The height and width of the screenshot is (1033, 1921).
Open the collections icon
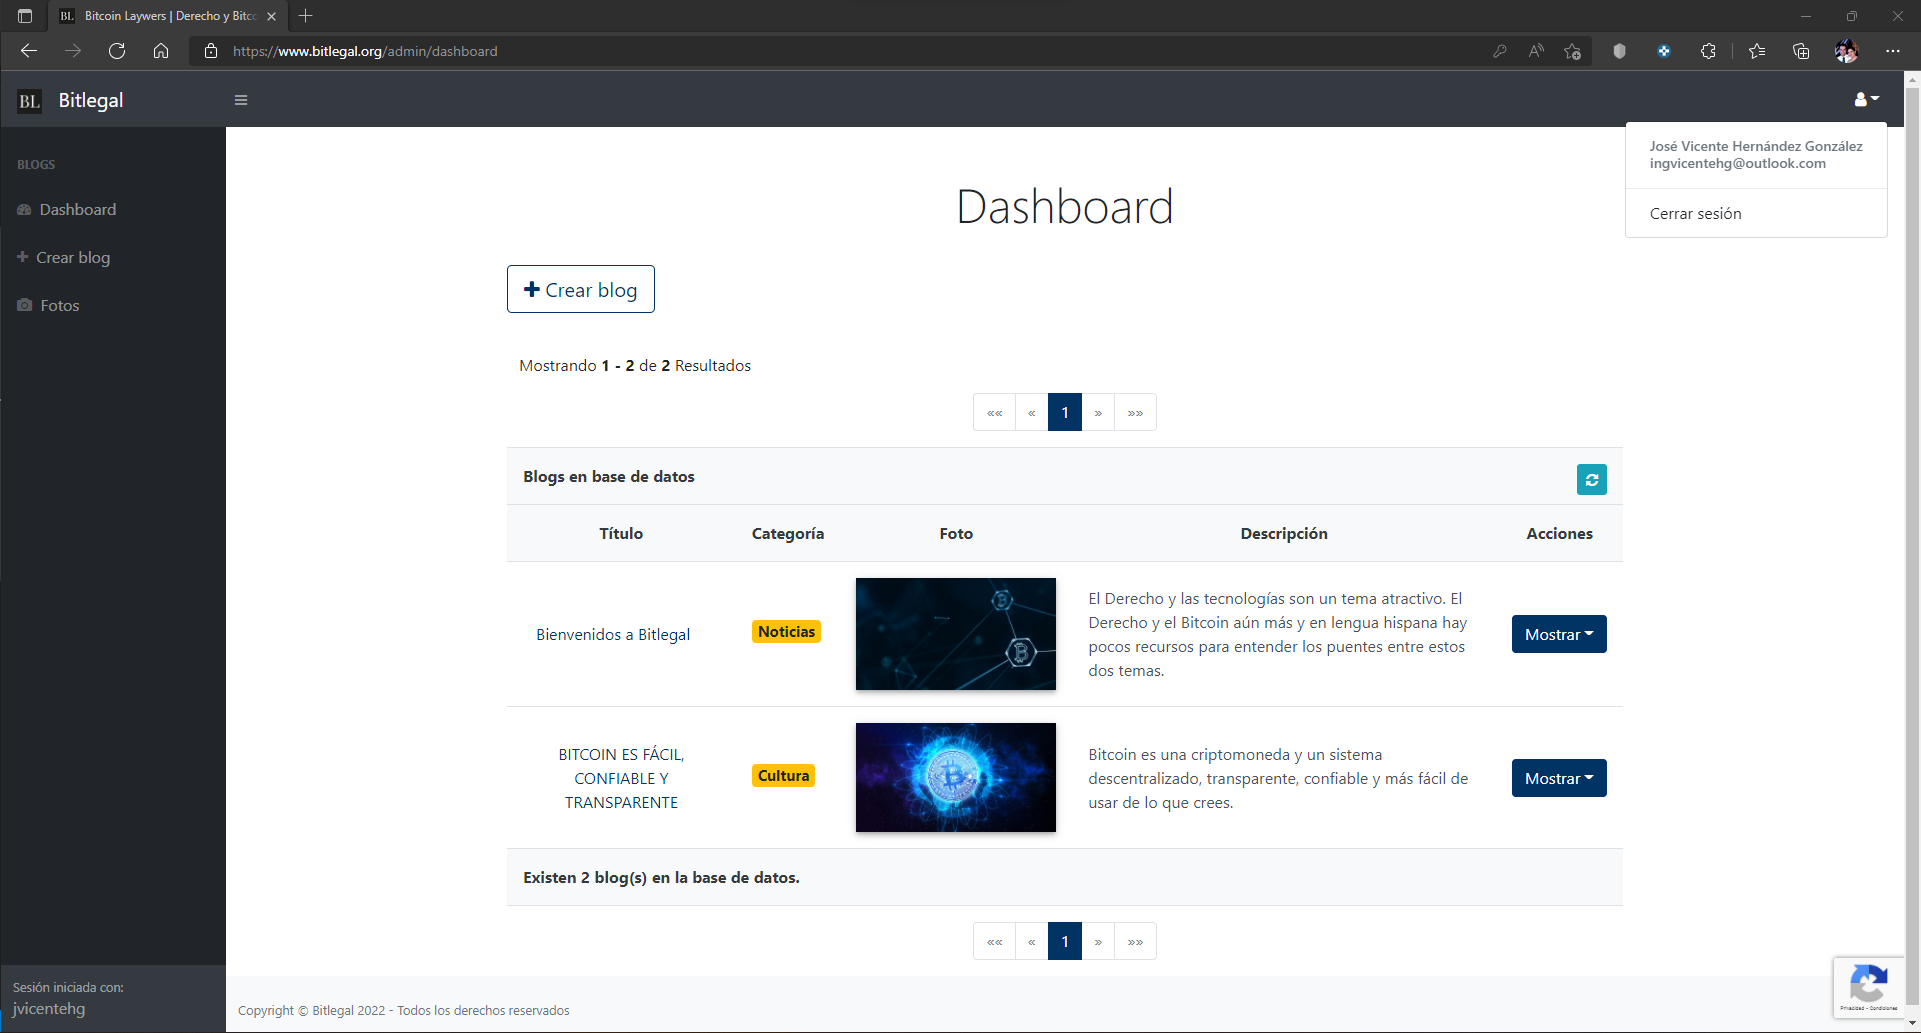(x=1801, y=51)
